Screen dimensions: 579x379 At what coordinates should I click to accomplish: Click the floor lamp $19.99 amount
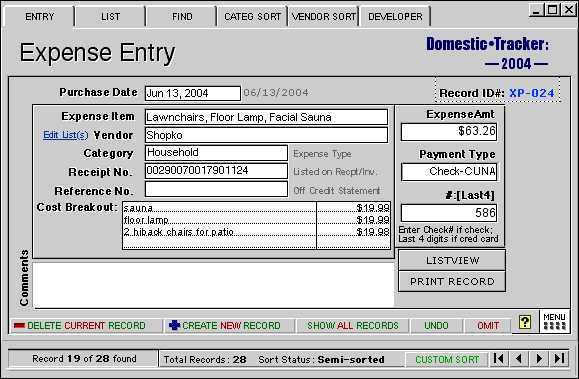point(353,220)
